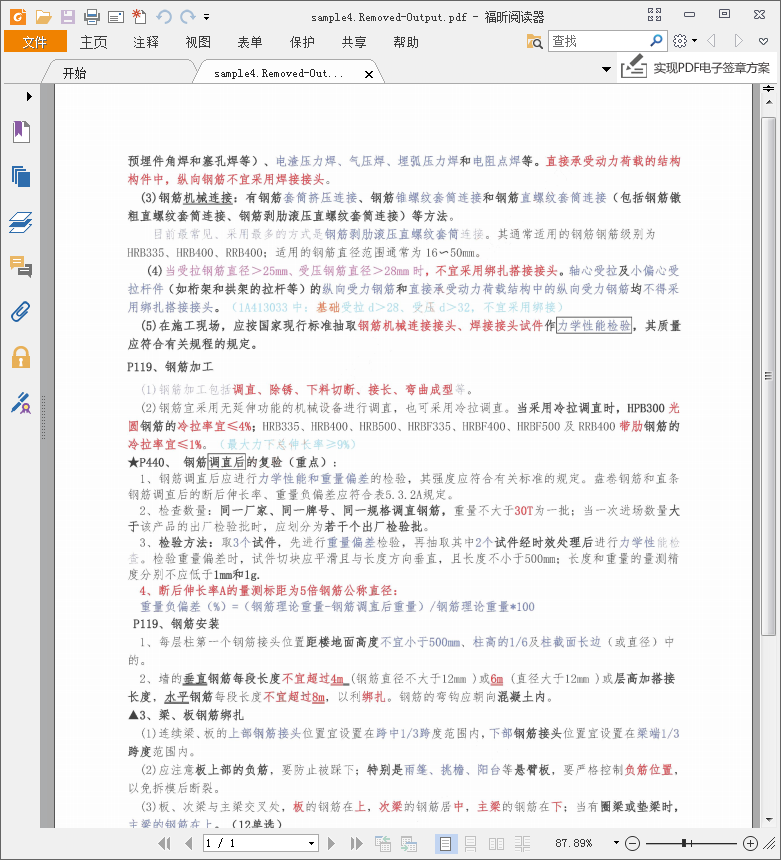Click the vertical scrollbar down arrow
This screenshot has height=860, width=781.
tap(768, 820)
